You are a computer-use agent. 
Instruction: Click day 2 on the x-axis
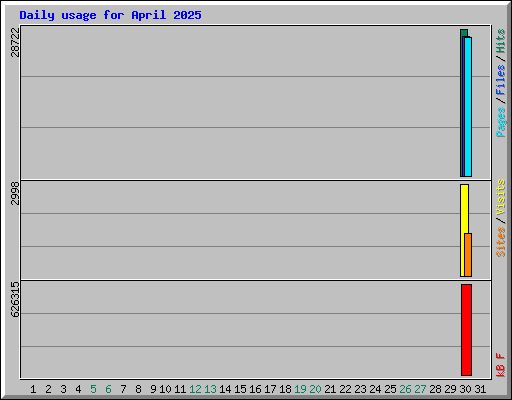click(48, 389)
